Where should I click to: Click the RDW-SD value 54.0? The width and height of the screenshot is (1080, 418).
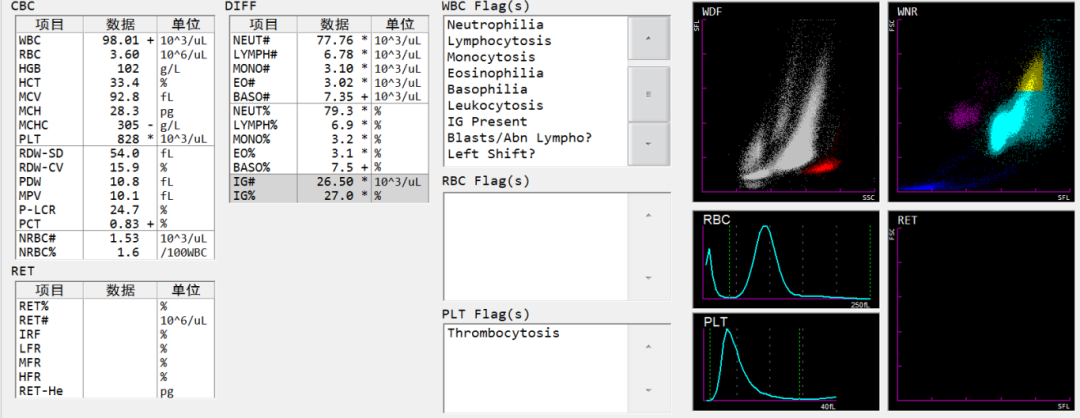point(127,154)
